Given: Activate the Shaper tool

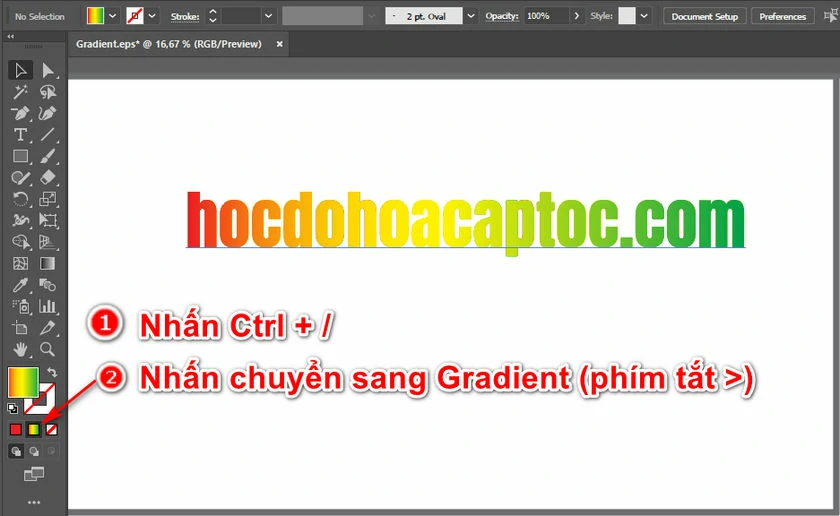Looking at the screenshot, I should [x=20, y=178].
